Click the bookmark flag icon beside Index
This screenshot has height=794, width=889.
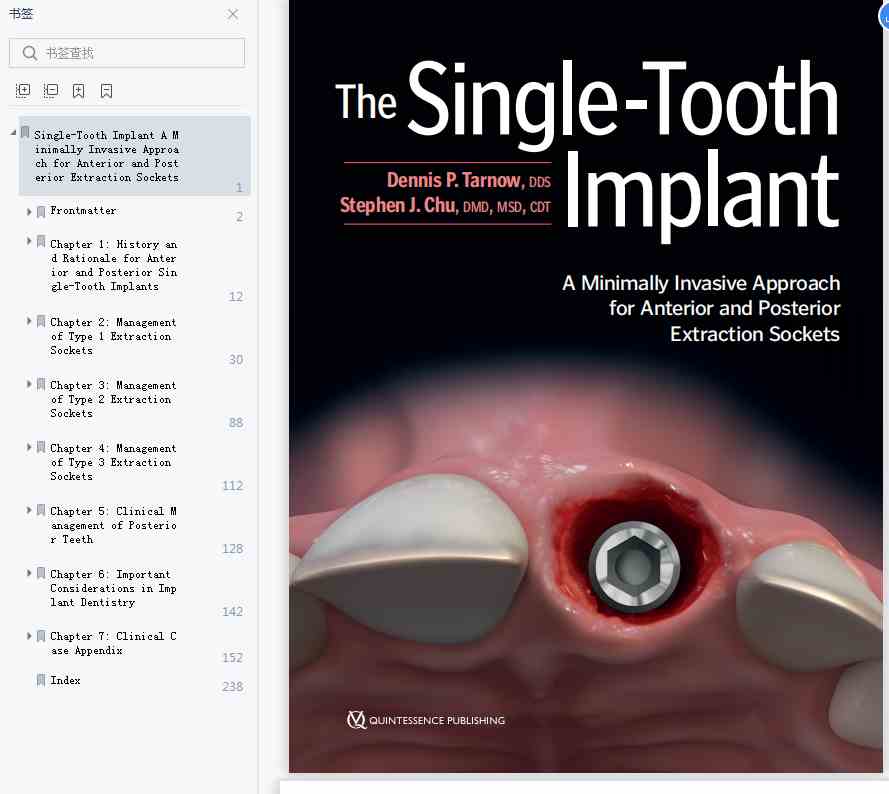[41, 680]
